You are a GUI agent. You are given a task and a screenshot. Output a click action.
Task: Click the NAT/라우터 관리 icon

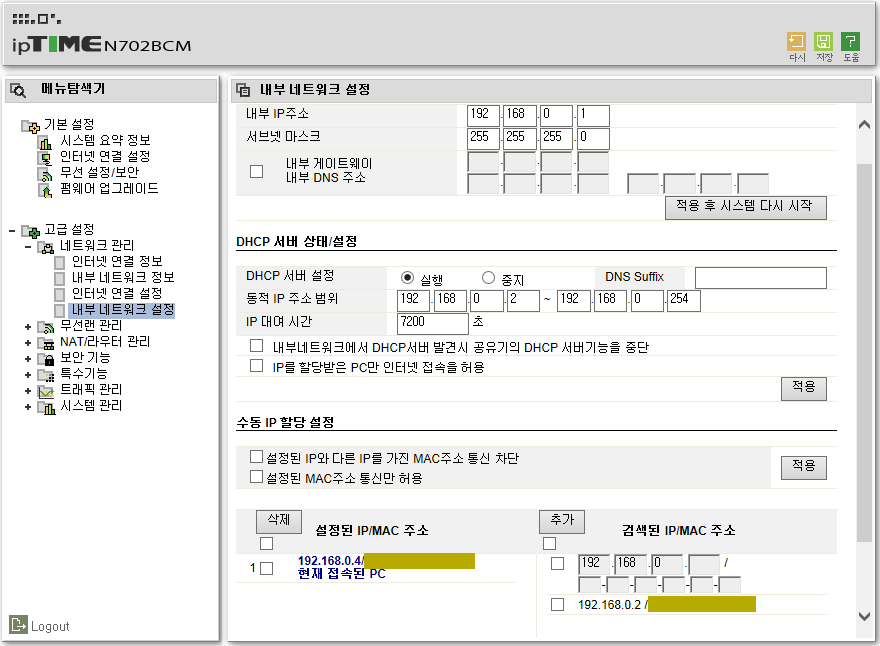pyautogui.click(x=46, y=343)
